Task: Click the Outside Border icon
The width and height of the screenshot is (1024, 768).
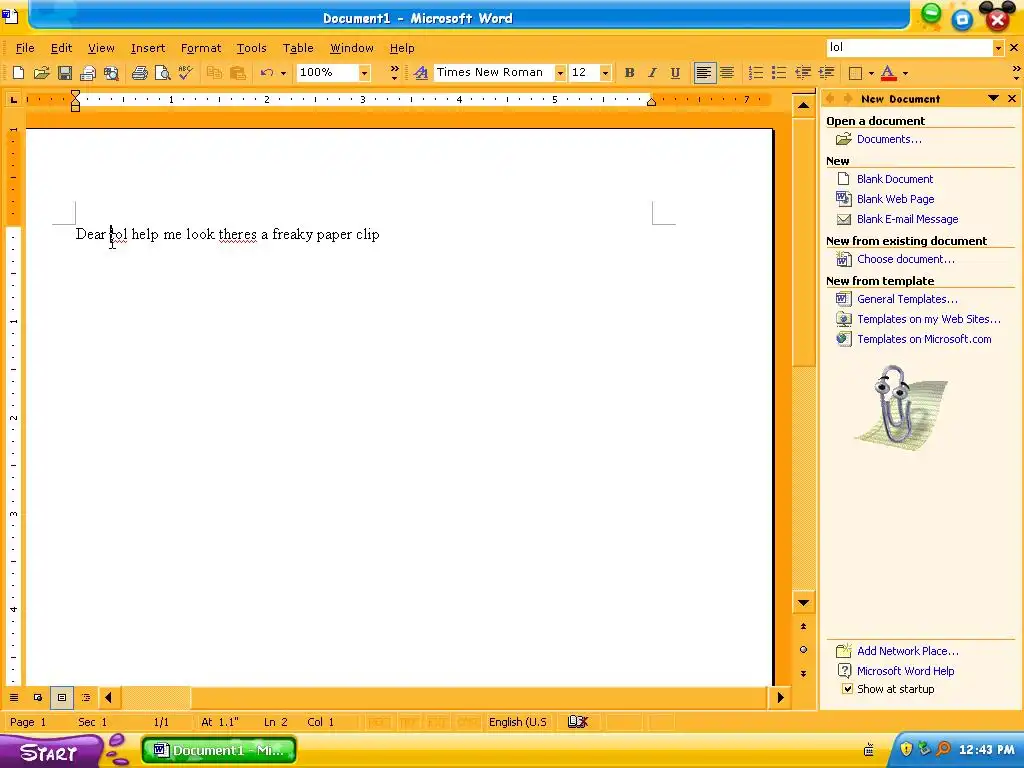Action: coord(855,72)
